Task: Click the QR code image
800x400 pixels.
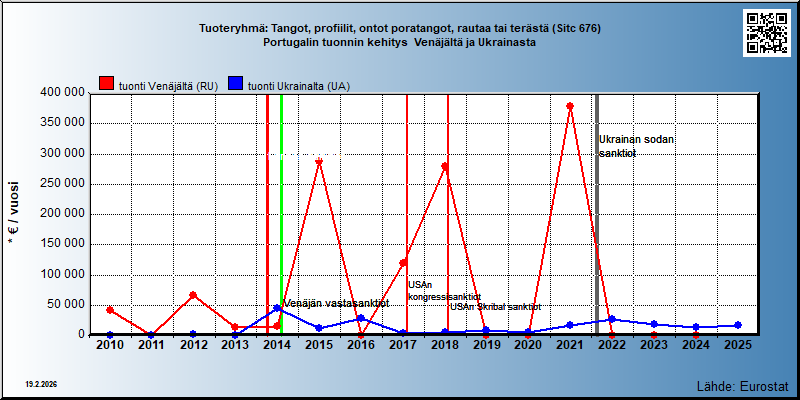Action: [767, 33]
